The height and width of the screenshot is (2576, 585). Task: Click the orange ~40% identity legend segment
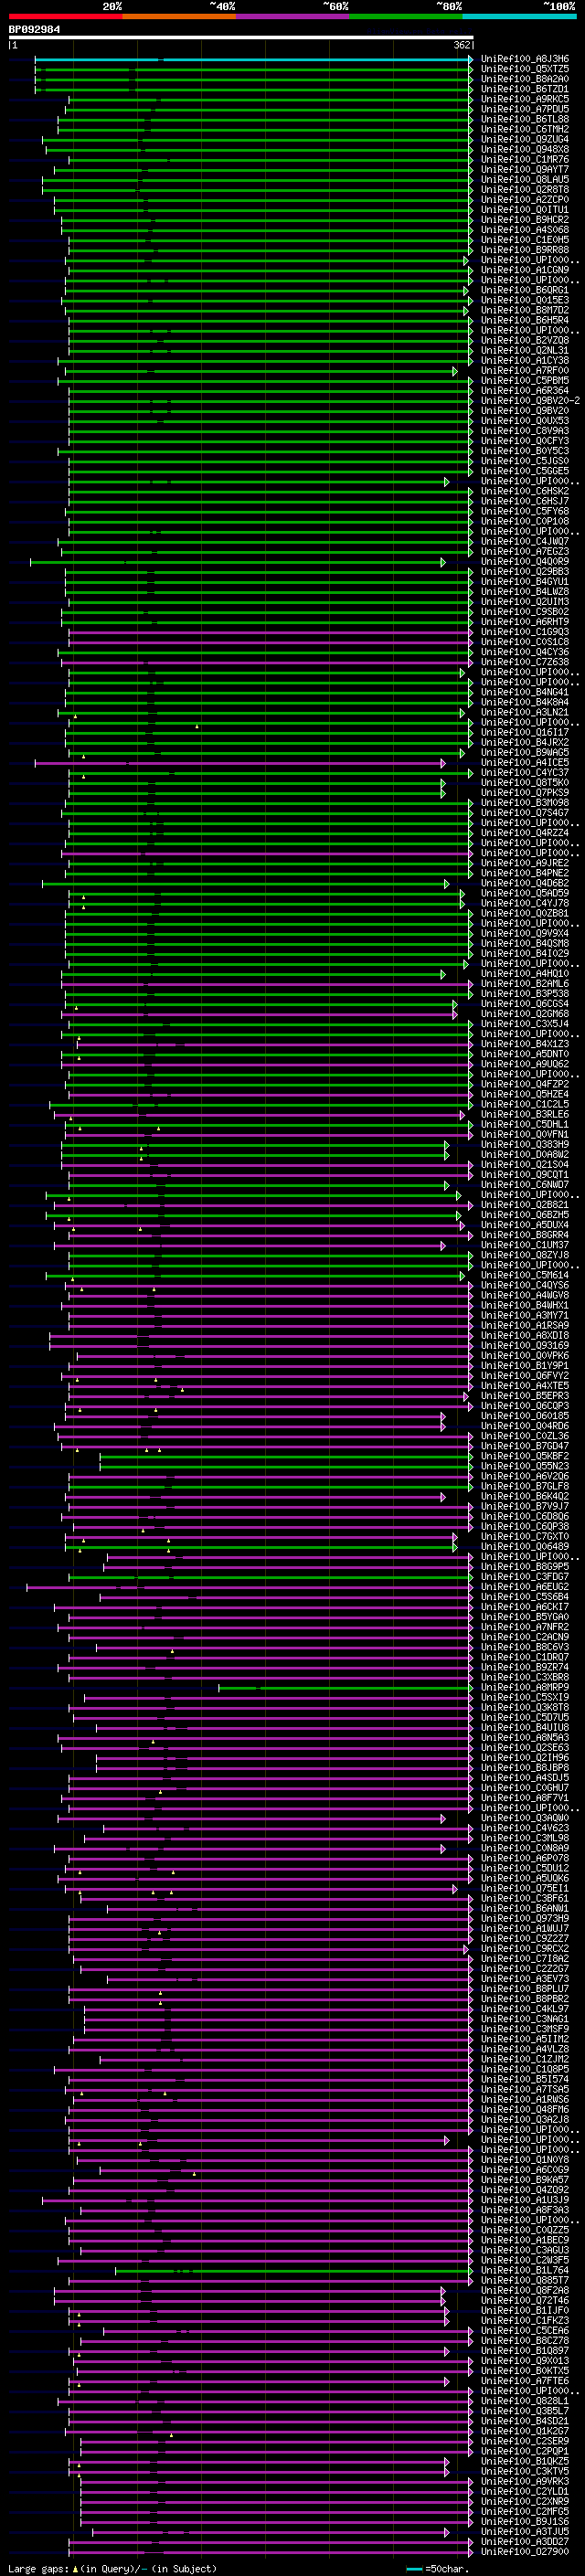coord(179,16)
